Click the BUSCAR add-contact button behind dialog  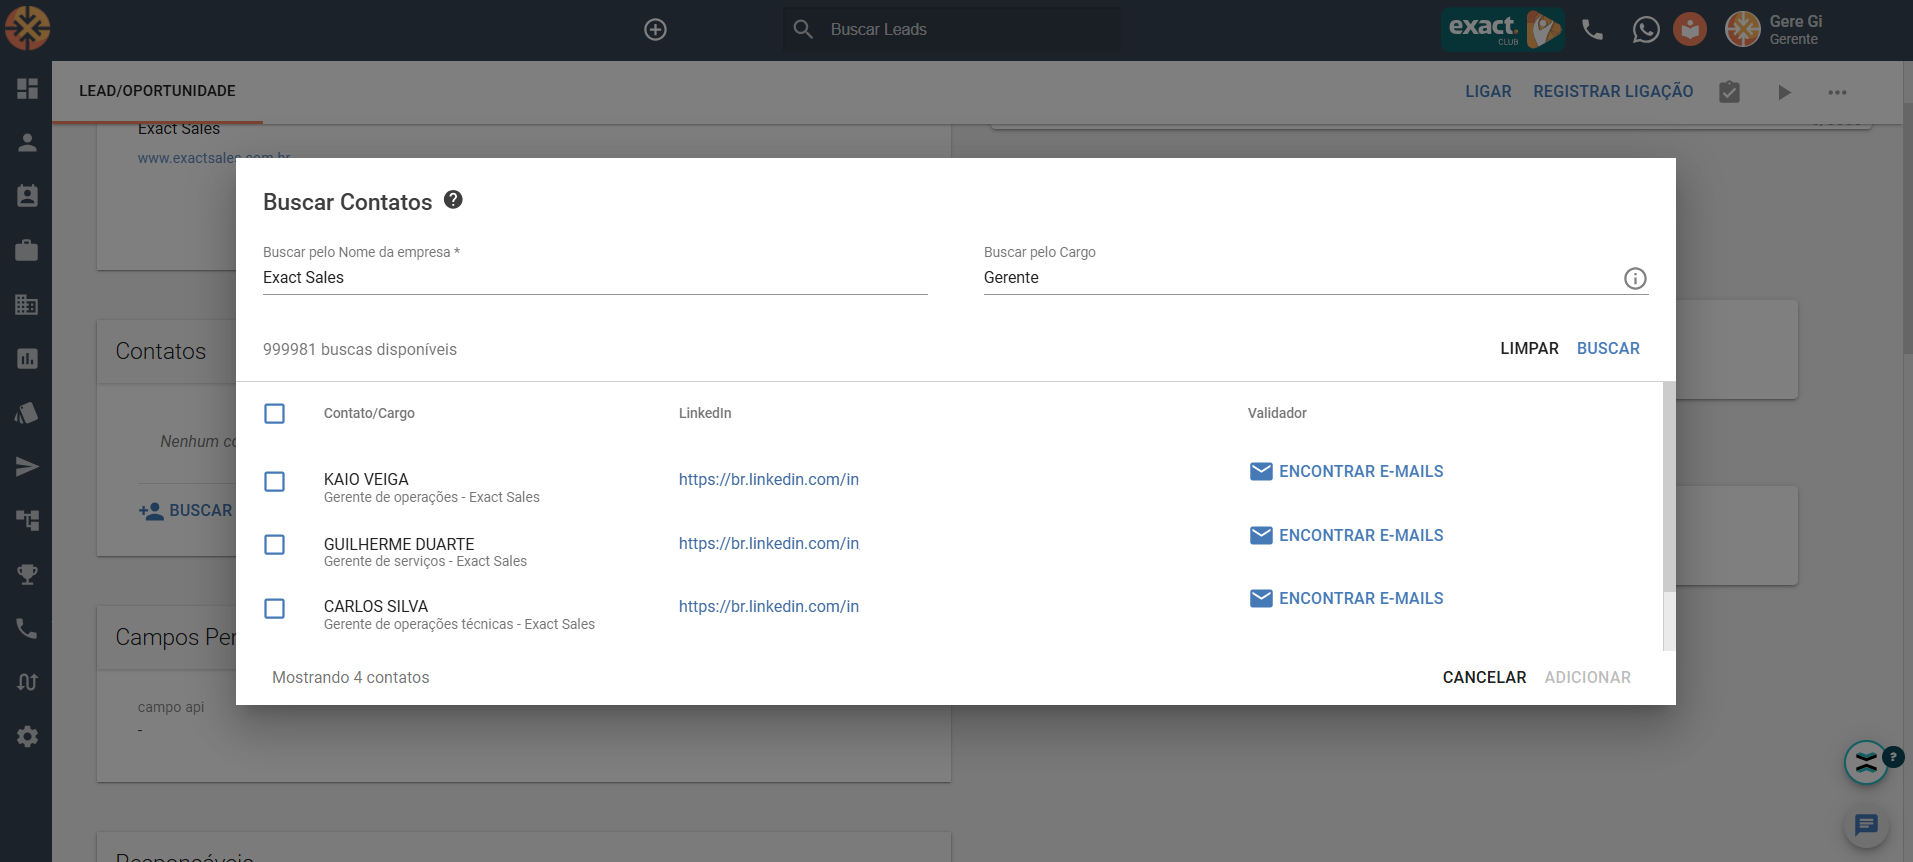coord(186,510)
